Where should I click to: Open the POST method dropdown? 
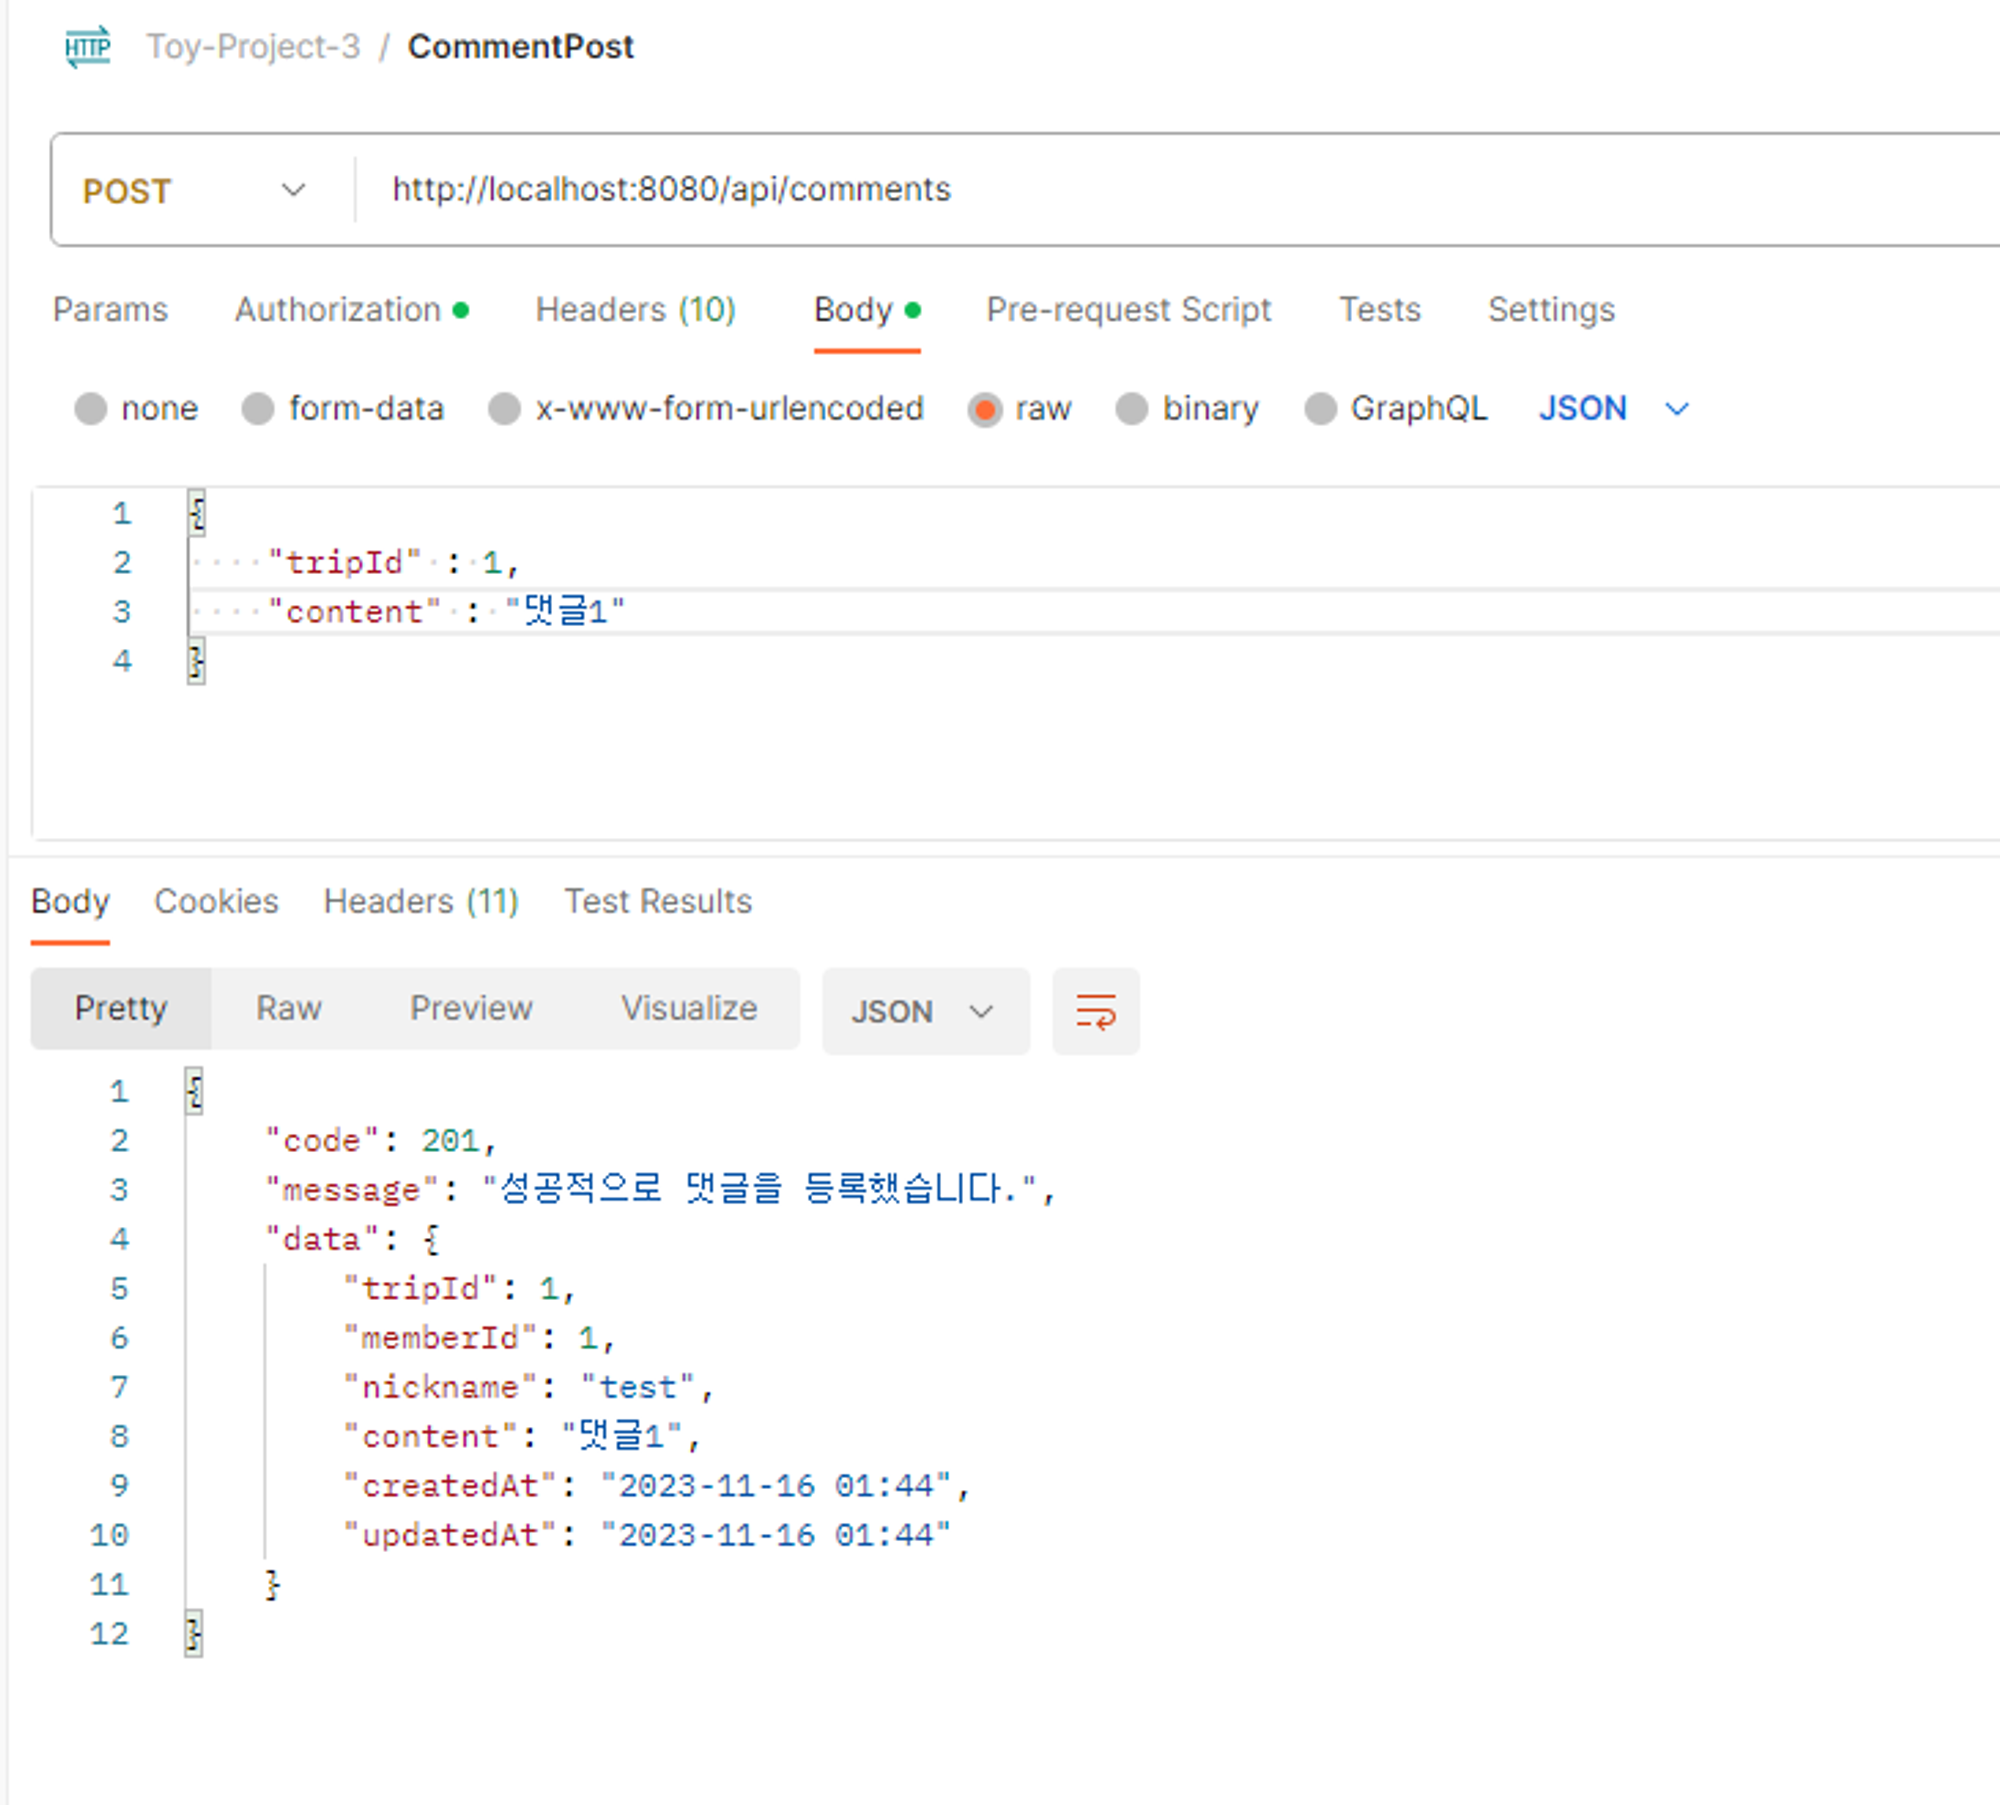(194, 190)
